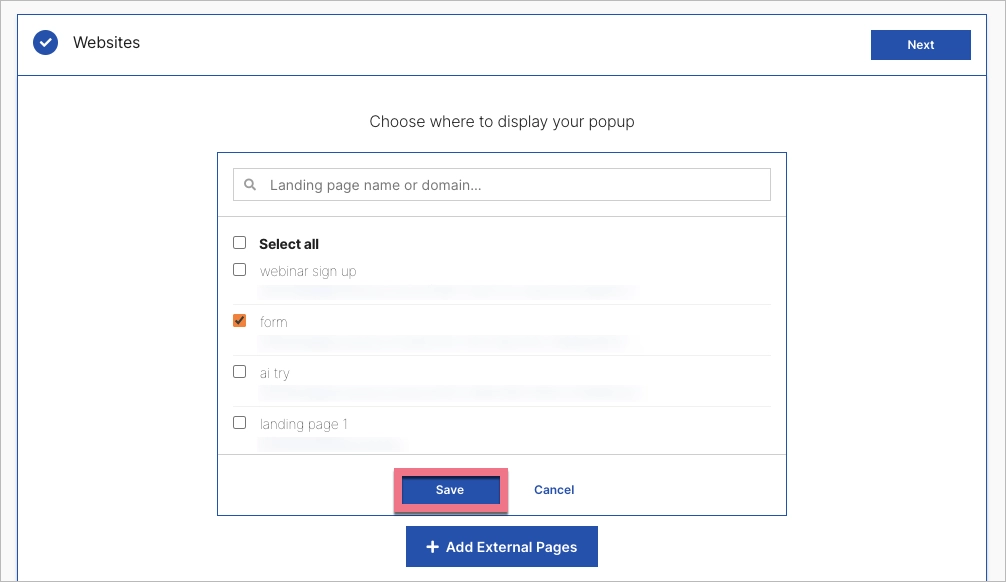The image size is (1006, 582).
Task: Check the ai try checkbox
Action: (239, 372)
